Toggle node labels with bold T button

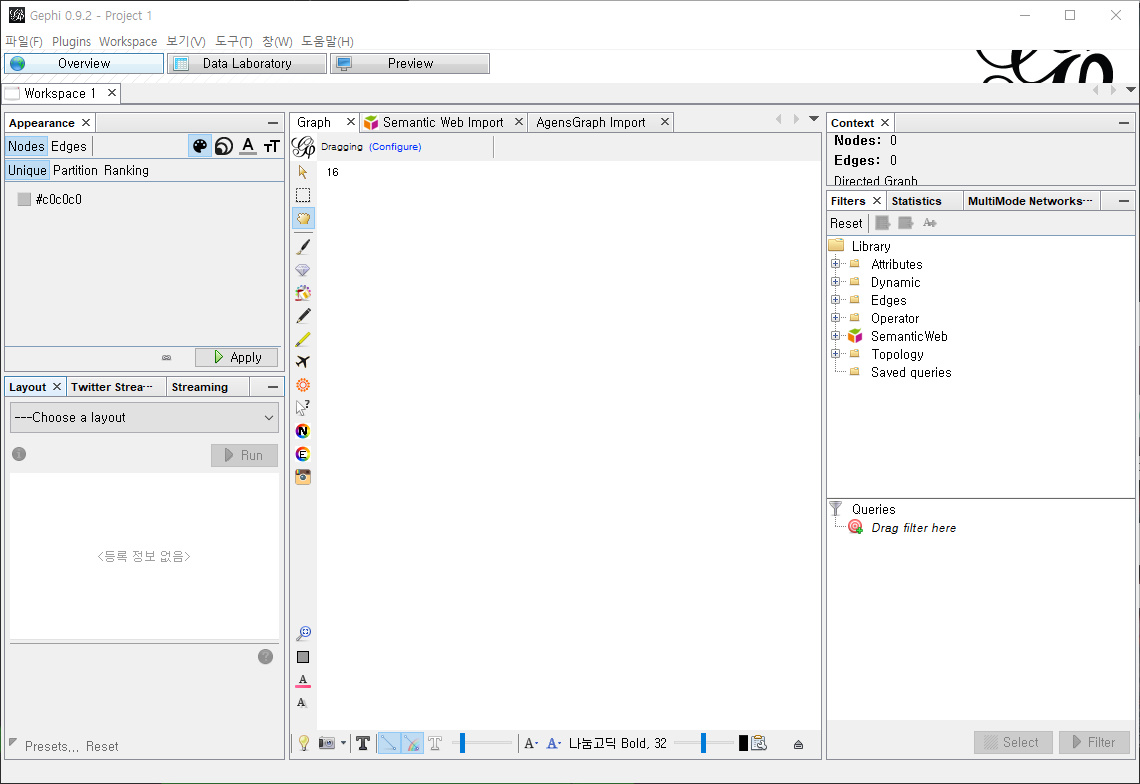pyautogui.click(x=363, y=743)
